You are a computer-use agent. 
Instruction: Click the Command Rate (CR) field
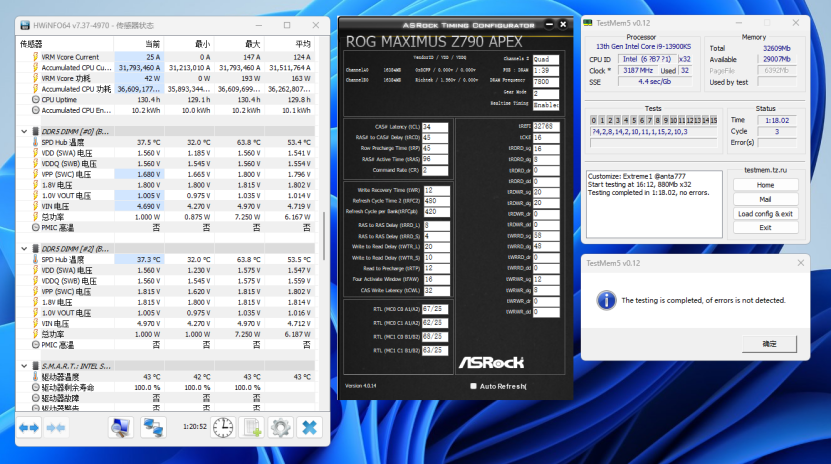[x=435, y=171]
